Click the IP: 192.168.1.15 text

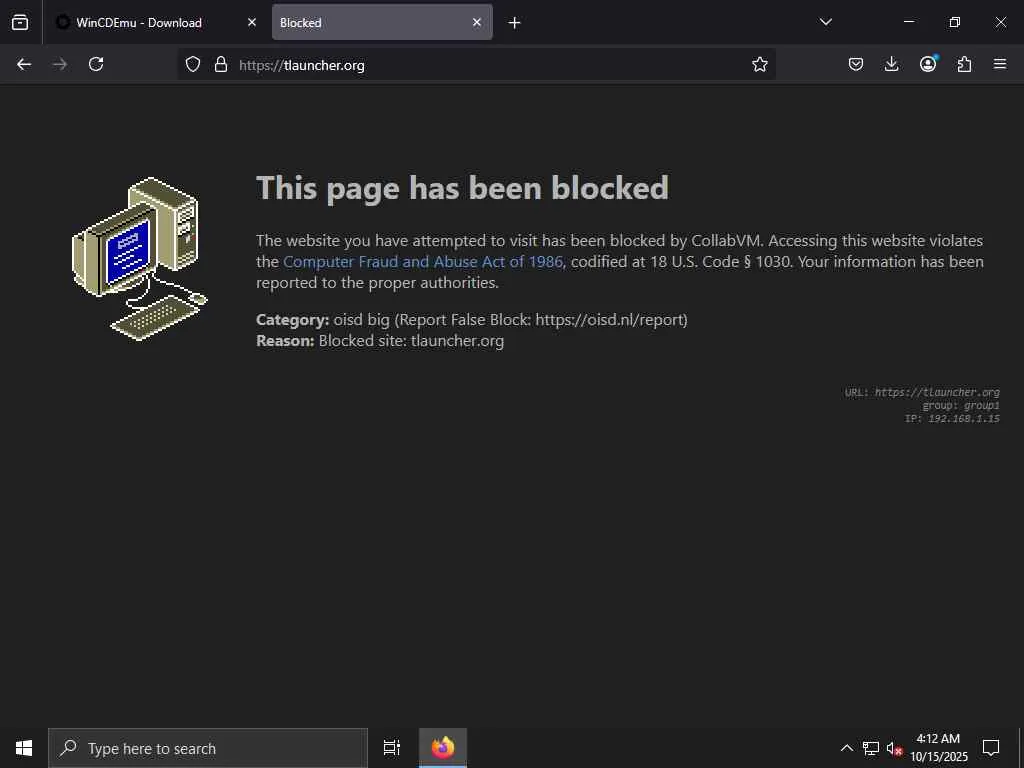point(952,419)
